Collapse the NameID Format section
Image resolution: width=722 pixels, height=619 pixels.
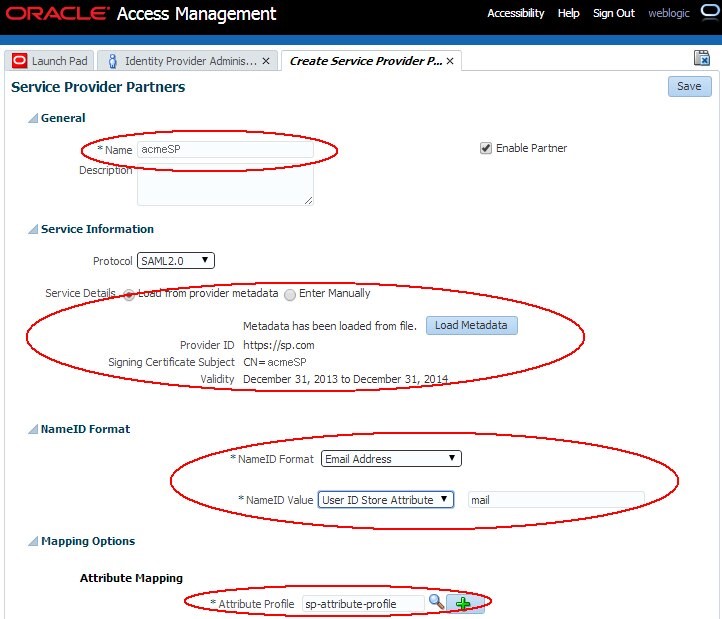click(33, 429)
